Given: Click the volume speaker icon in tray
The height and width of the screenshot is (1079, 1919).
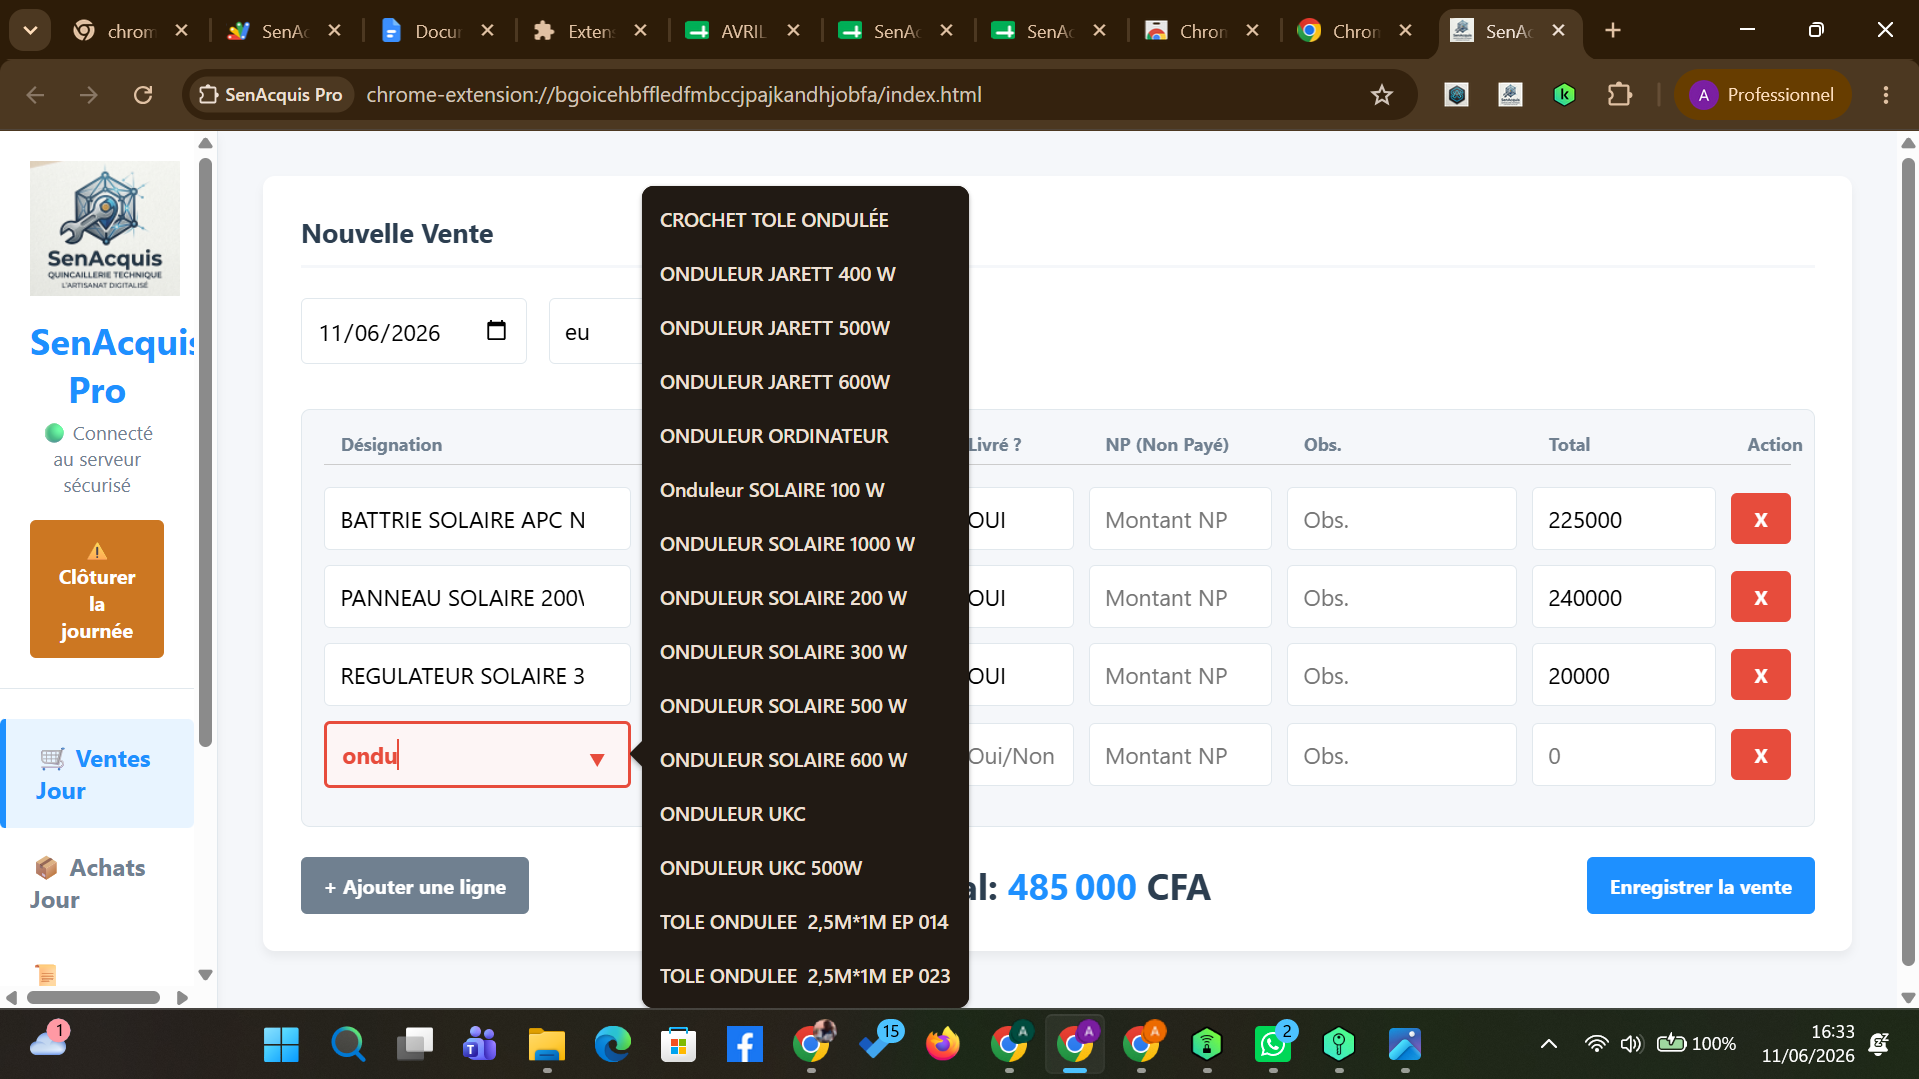Looking at the screenshot, I should pyautogui.click(x=1631, y=1044).
